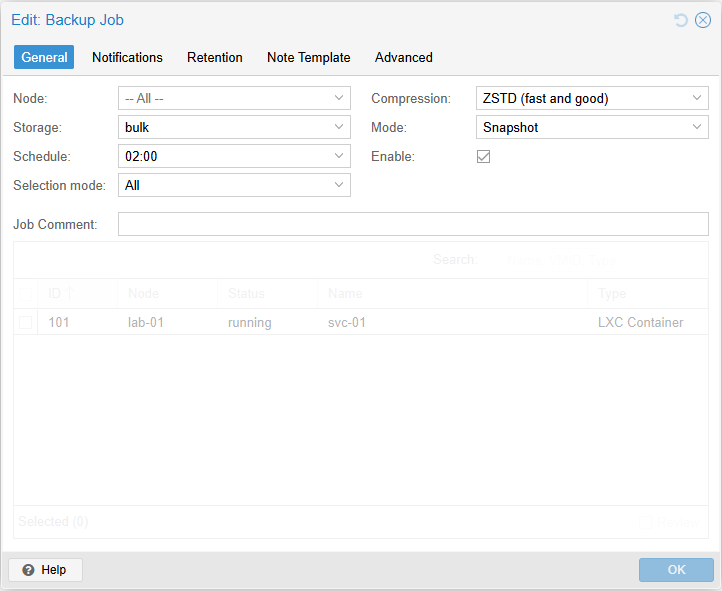Click the ID column sort arrow
The image size is (722, 591).
(70, 293)
